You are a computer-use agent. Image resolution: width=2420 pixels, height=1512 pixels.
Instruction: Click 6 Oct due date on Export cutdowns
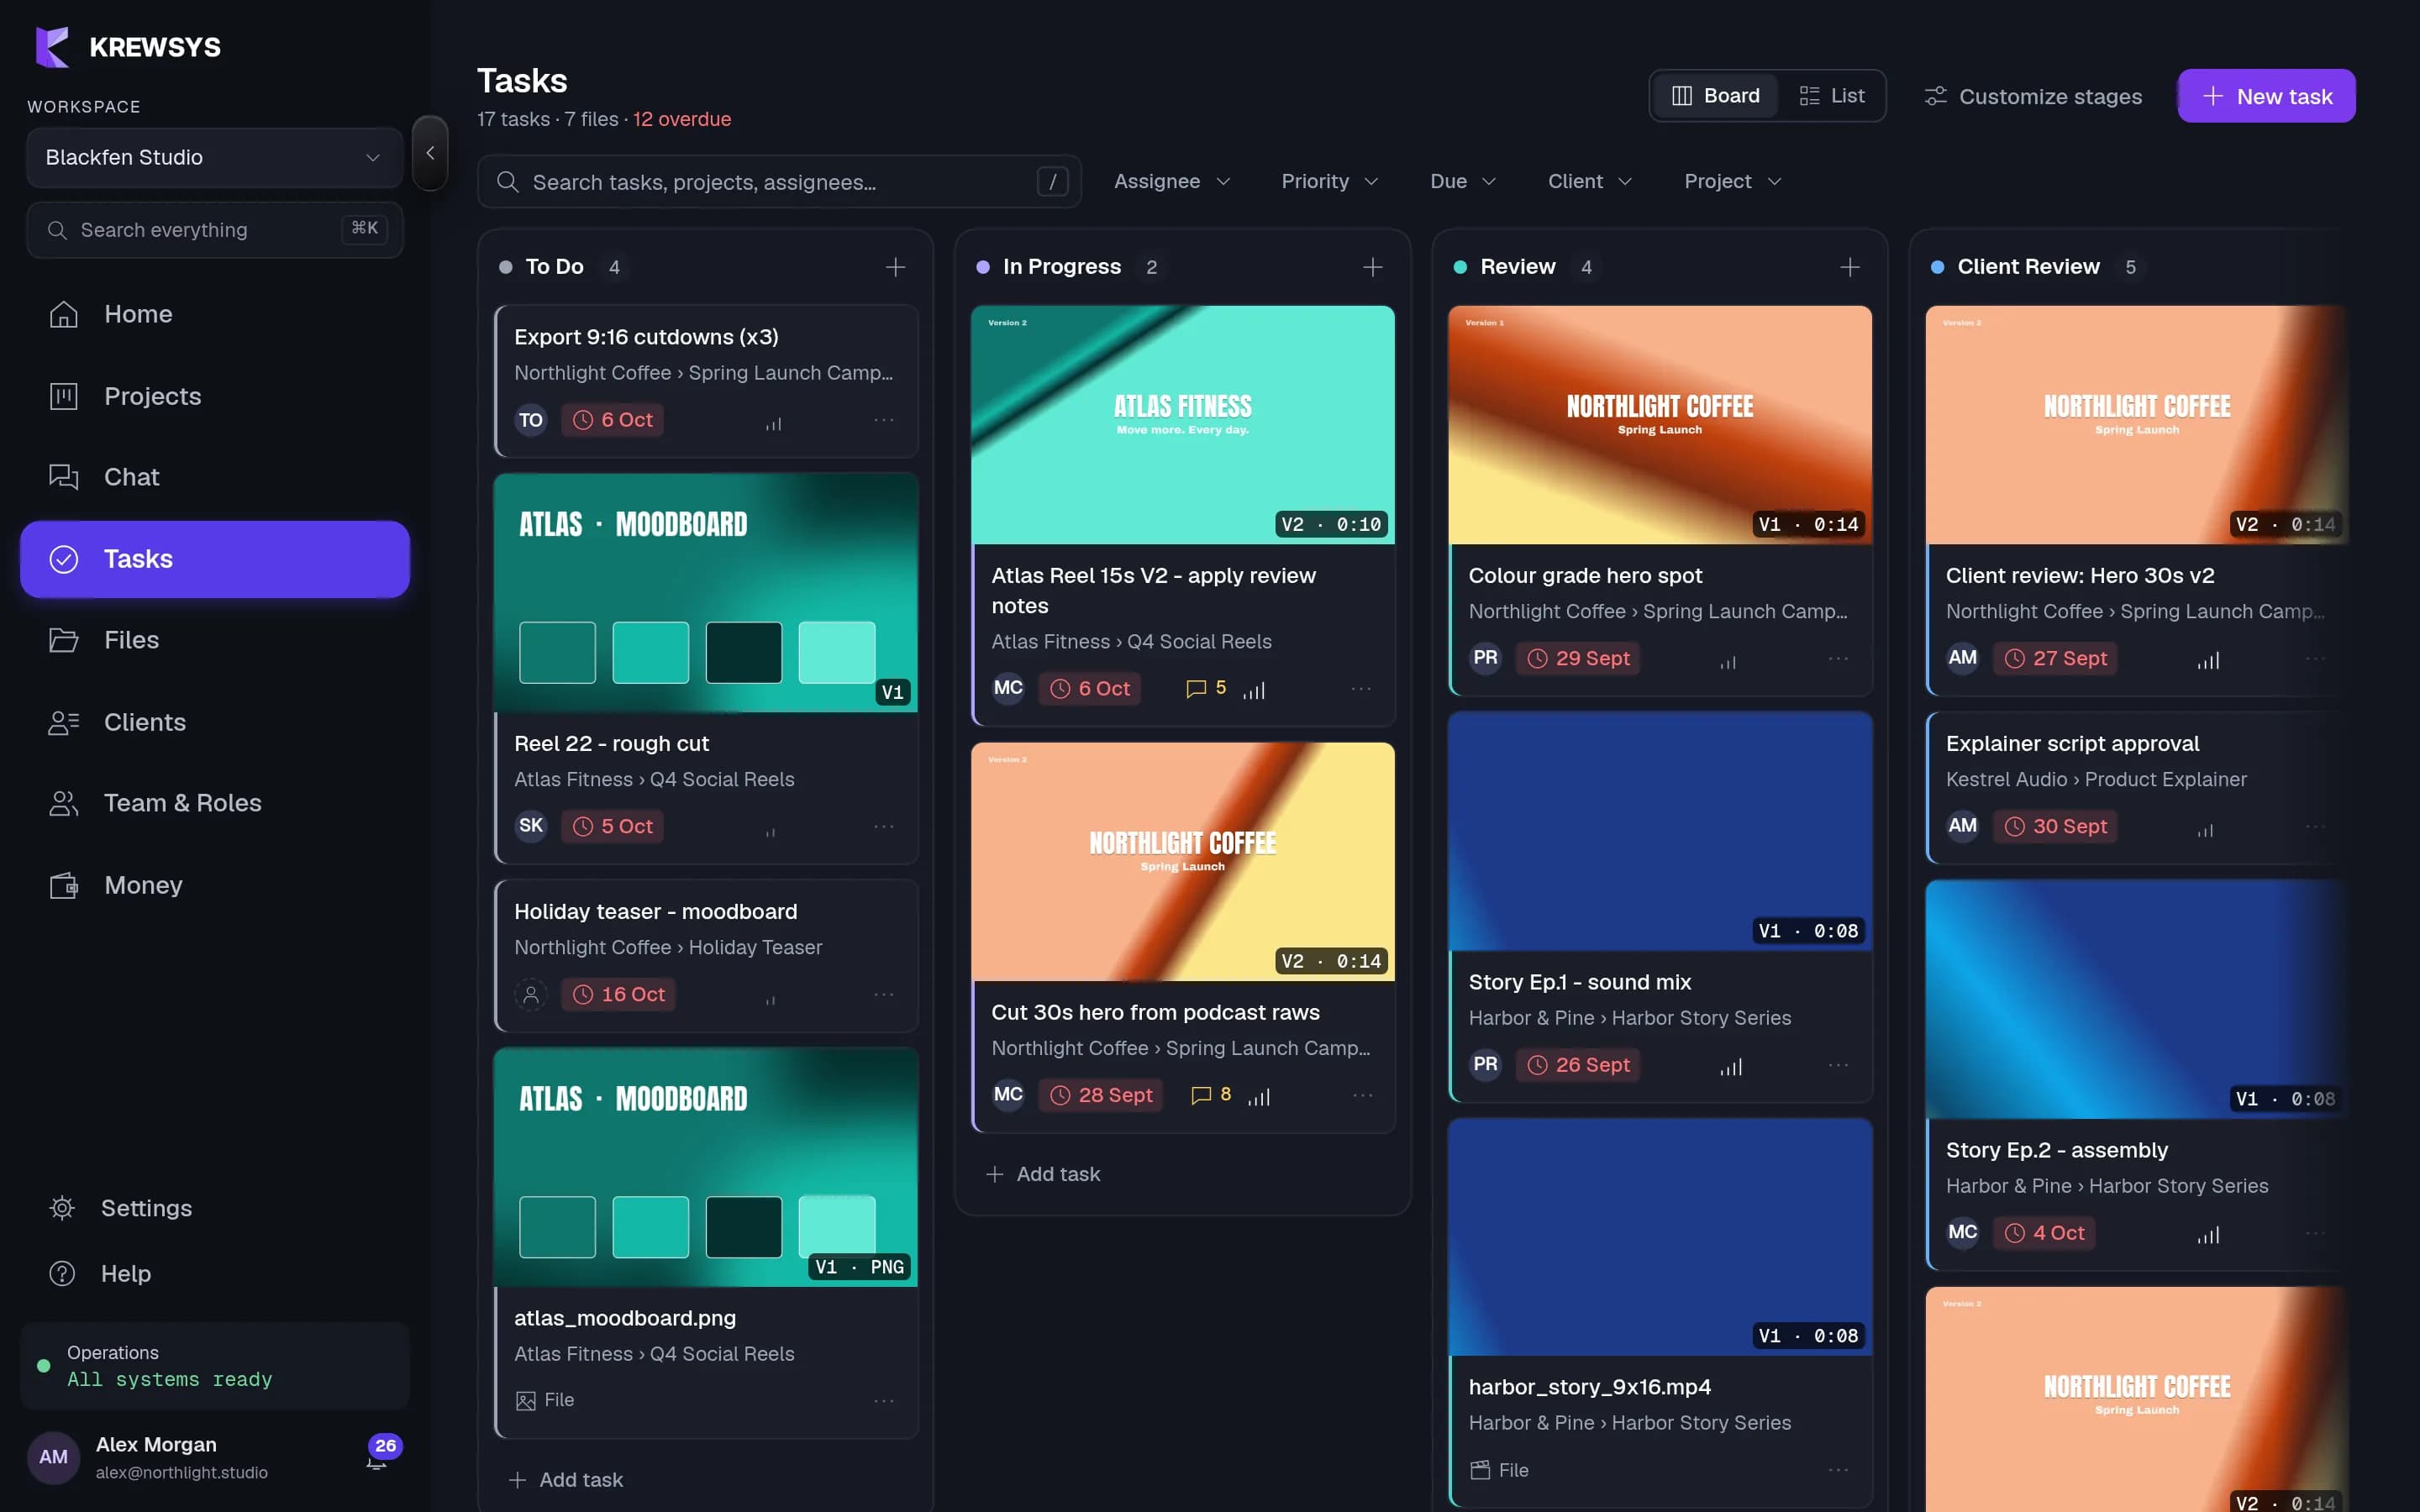pos(612,420)
